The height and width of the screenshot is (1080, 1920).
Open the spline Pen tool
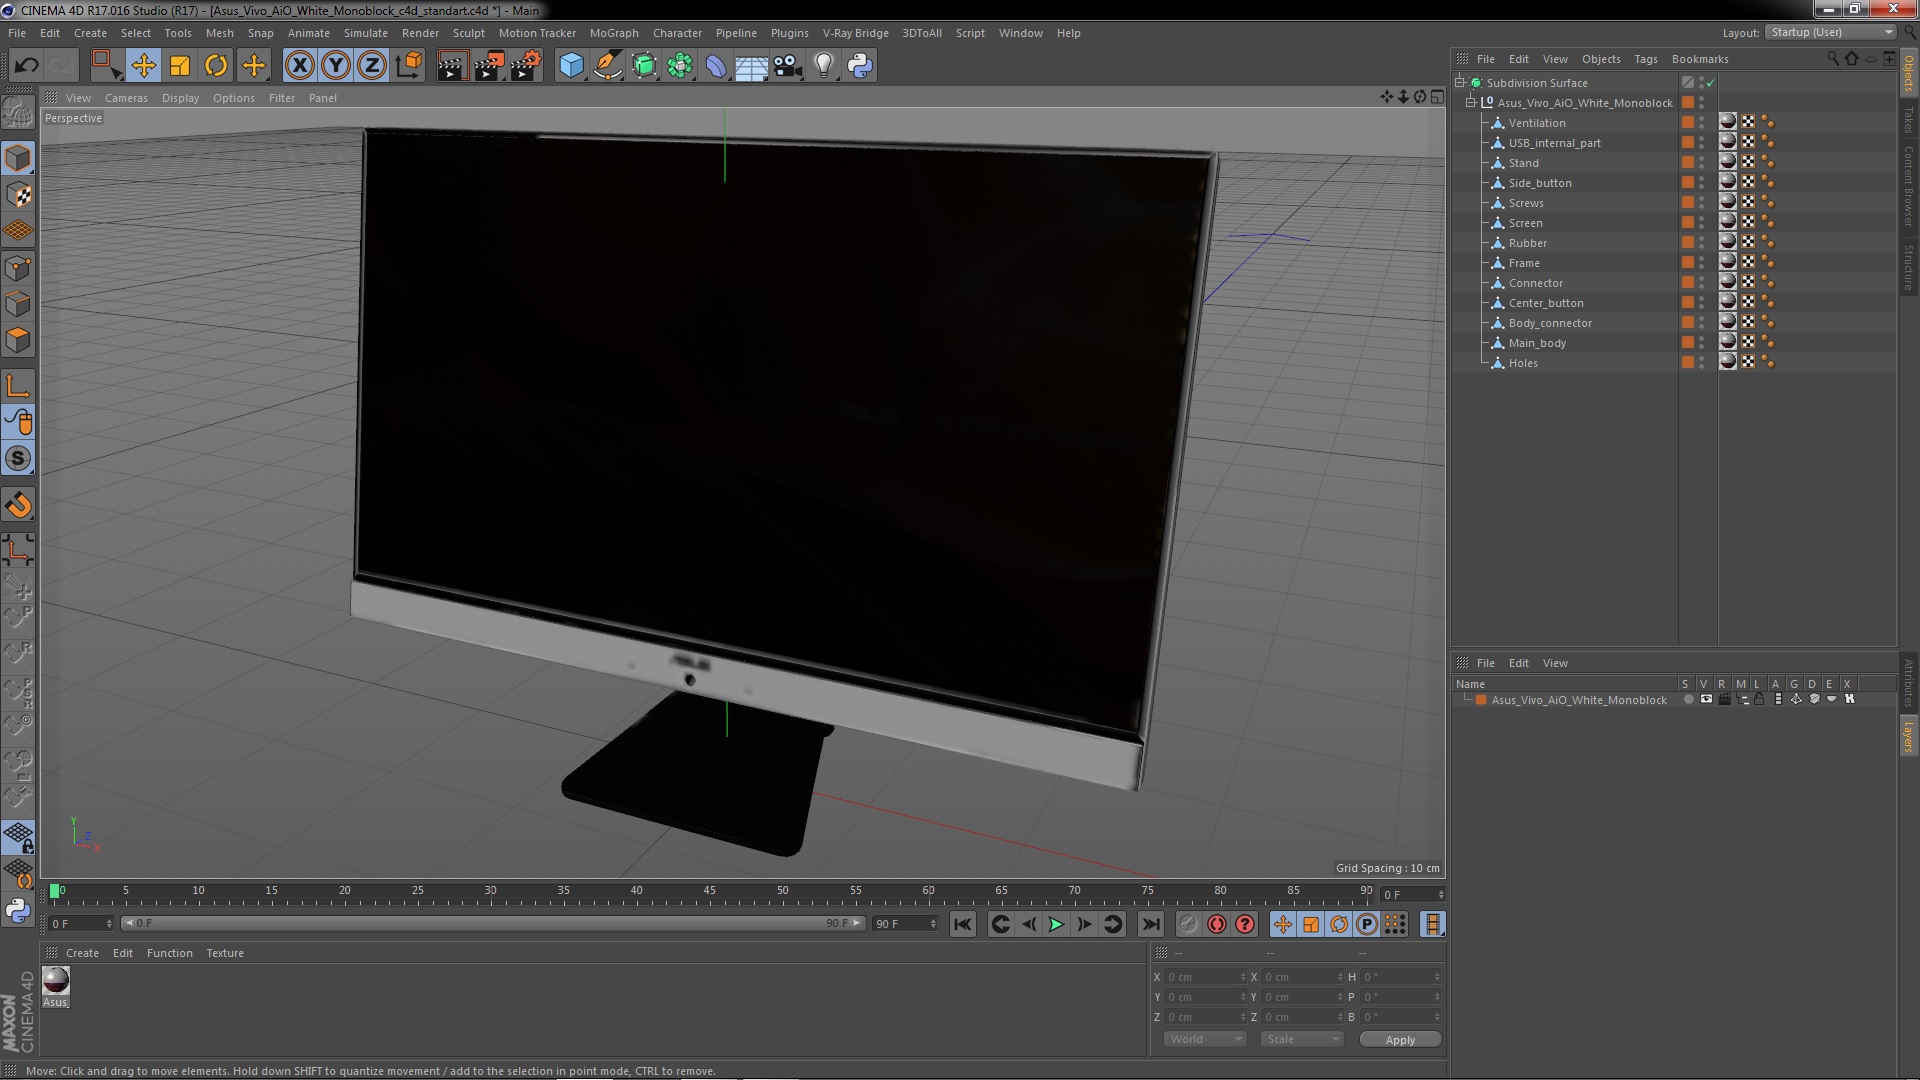pyautogui.click(x=607, y=66)
